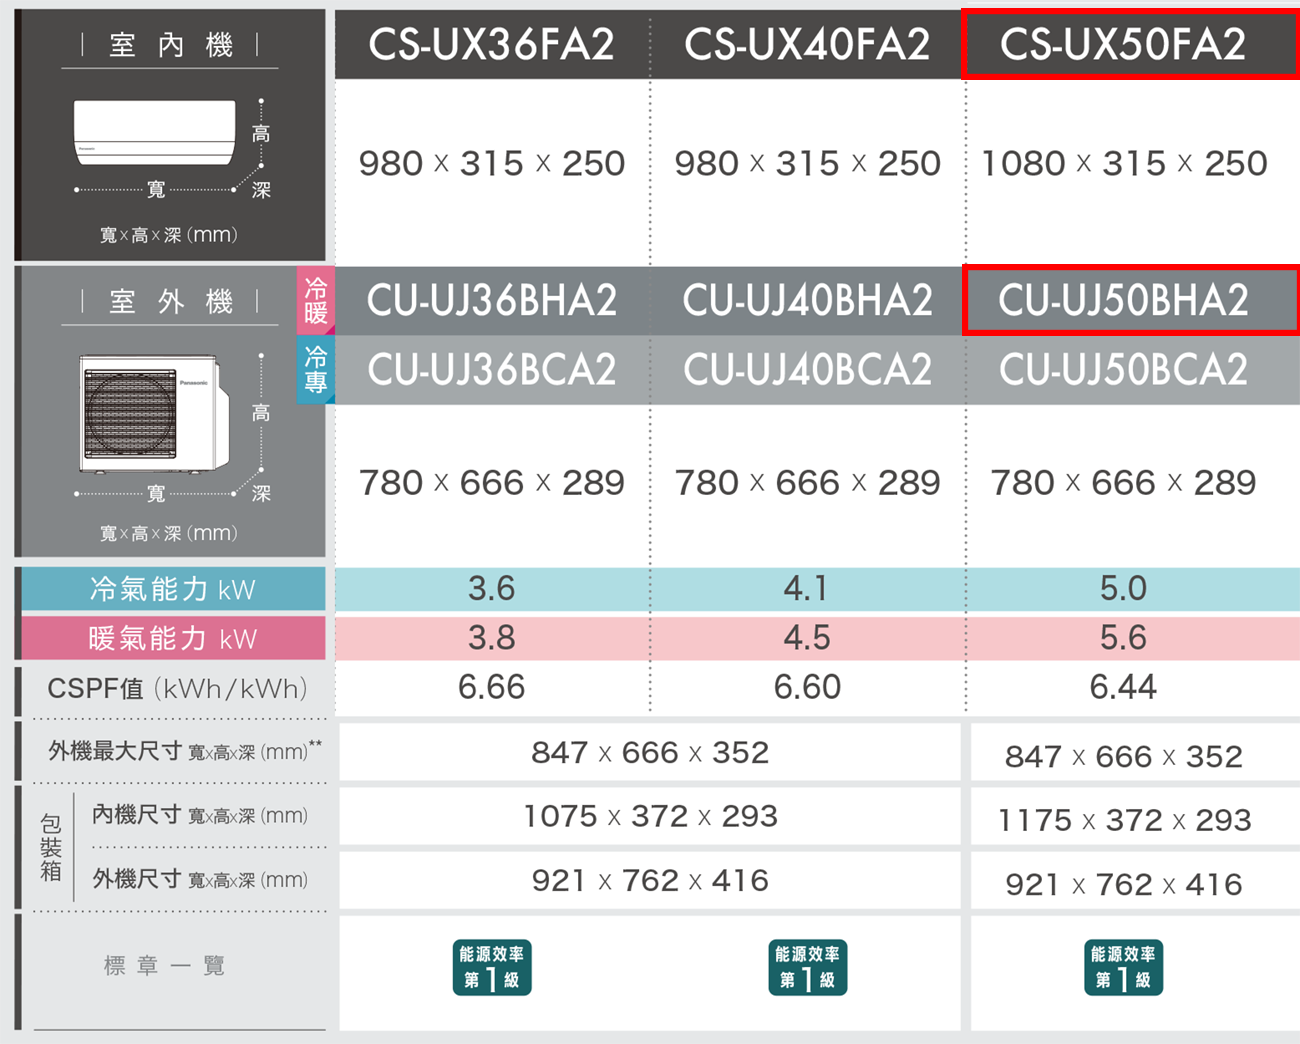The image size is (1300, 1044).
Task: Click the pink 暖氣能力 kW row label
Action: coord(172,638)
